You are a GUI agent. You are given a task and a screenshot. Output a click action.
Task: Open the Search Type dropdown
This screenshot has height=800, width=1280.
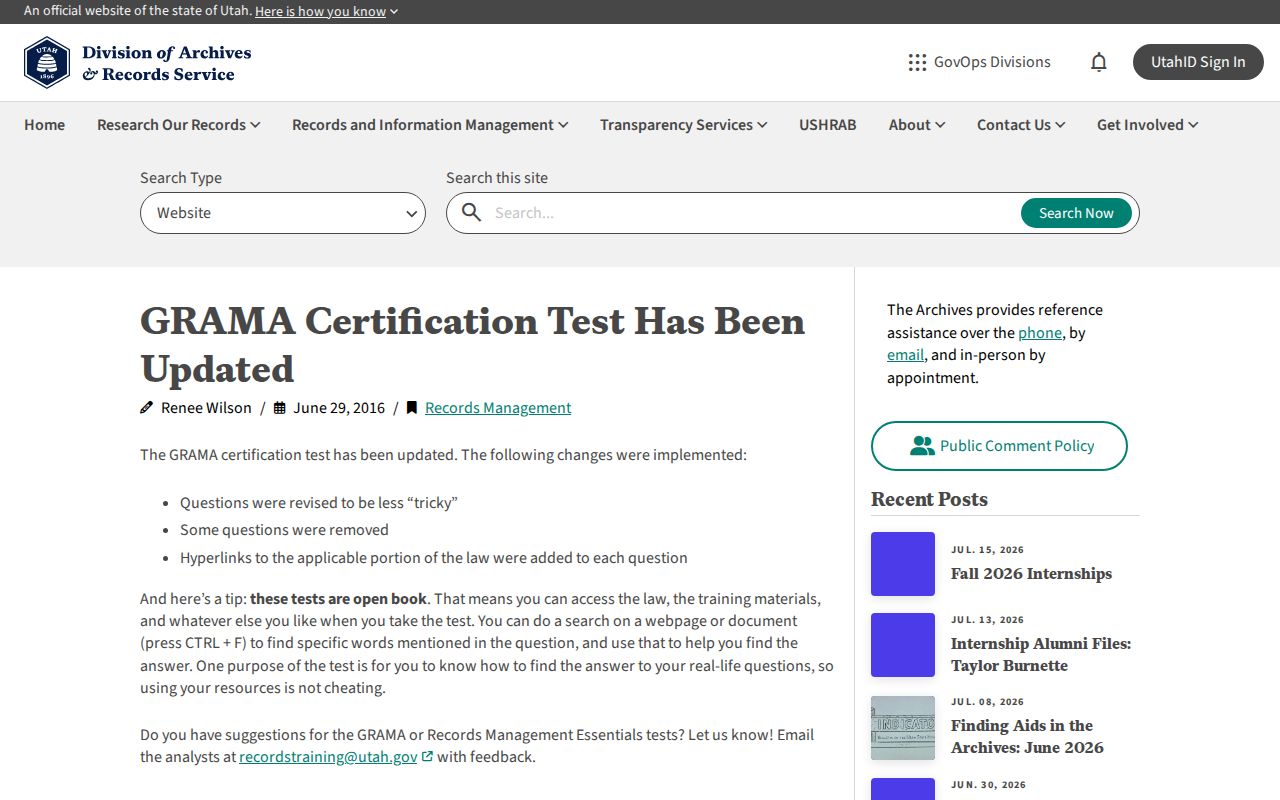(283, 213)
